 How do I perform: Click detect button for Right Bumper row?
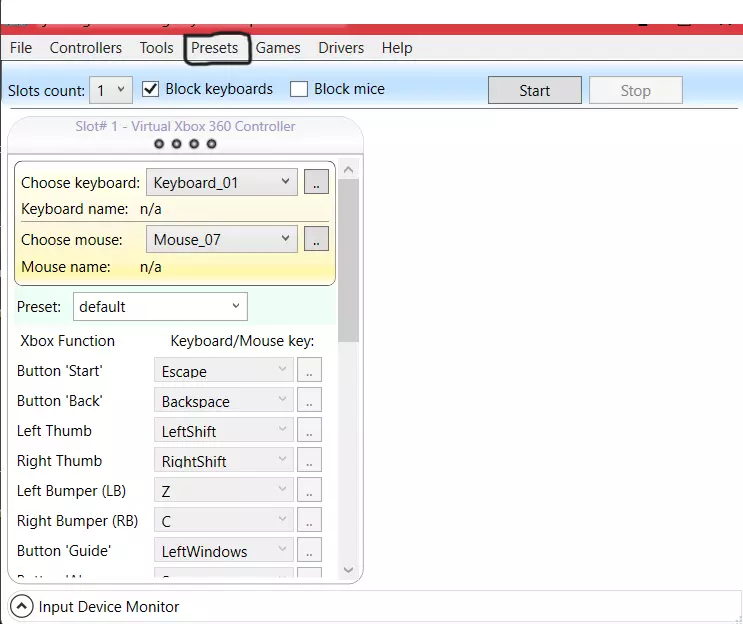tap(309, 520)
